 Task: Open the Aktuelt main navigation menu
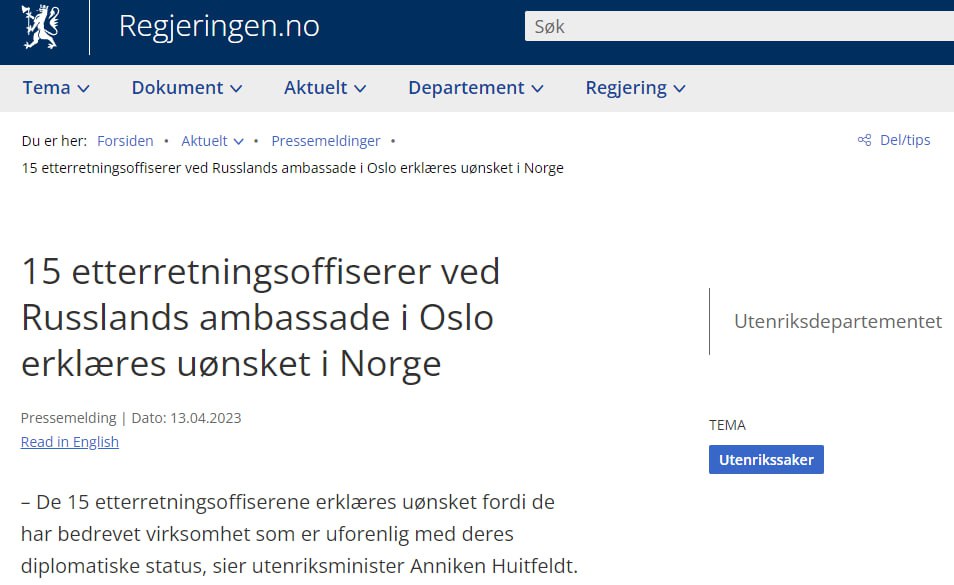pos(325,88)
